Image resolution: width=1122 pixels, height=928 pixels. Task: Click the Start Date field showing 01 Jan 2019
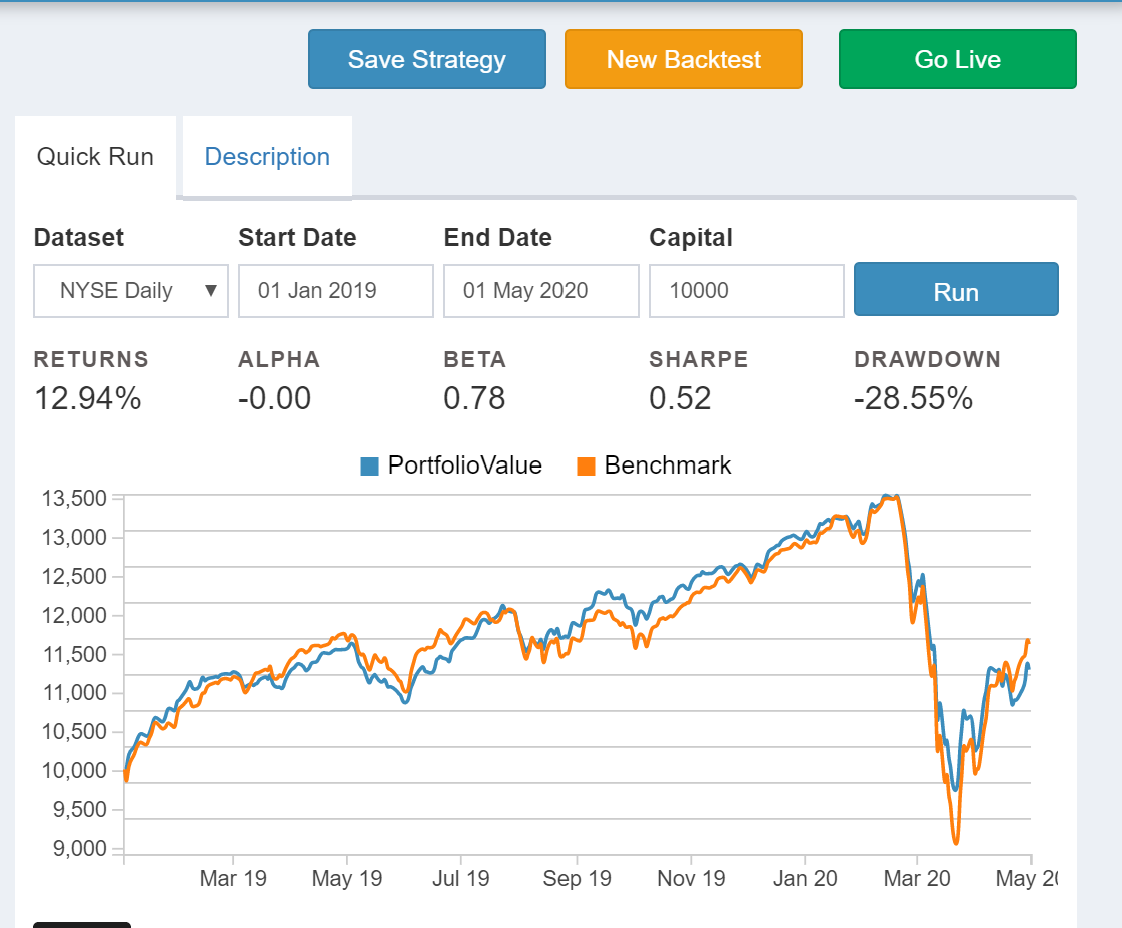[335, 290]
